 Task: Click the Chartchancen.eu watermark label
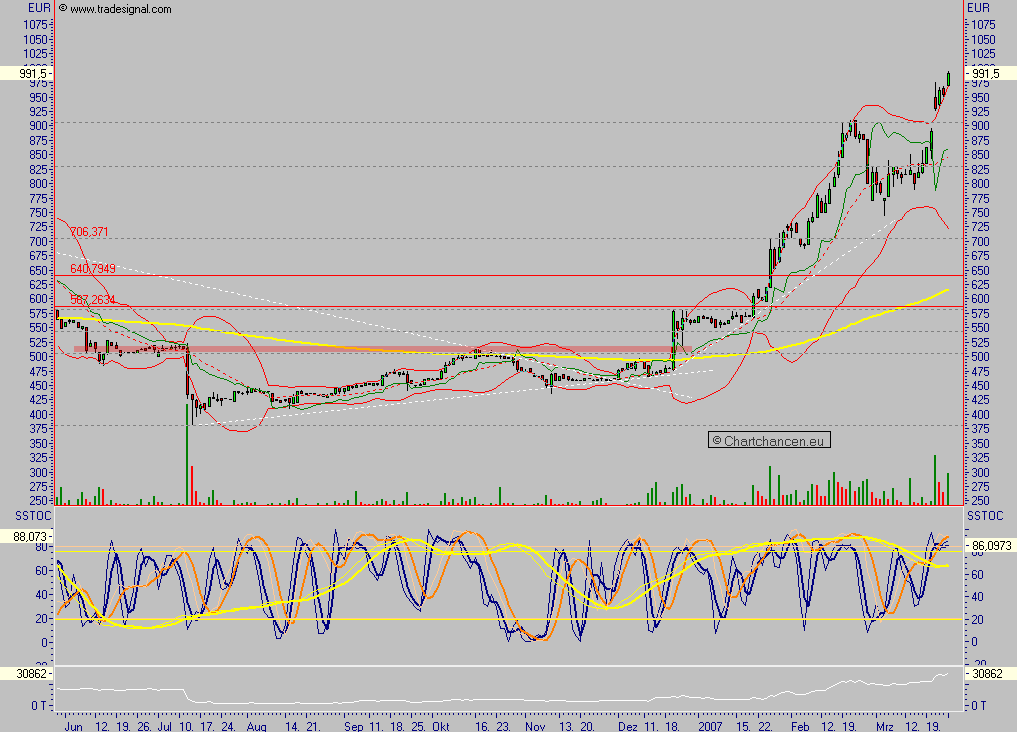(x=768, y=439)
